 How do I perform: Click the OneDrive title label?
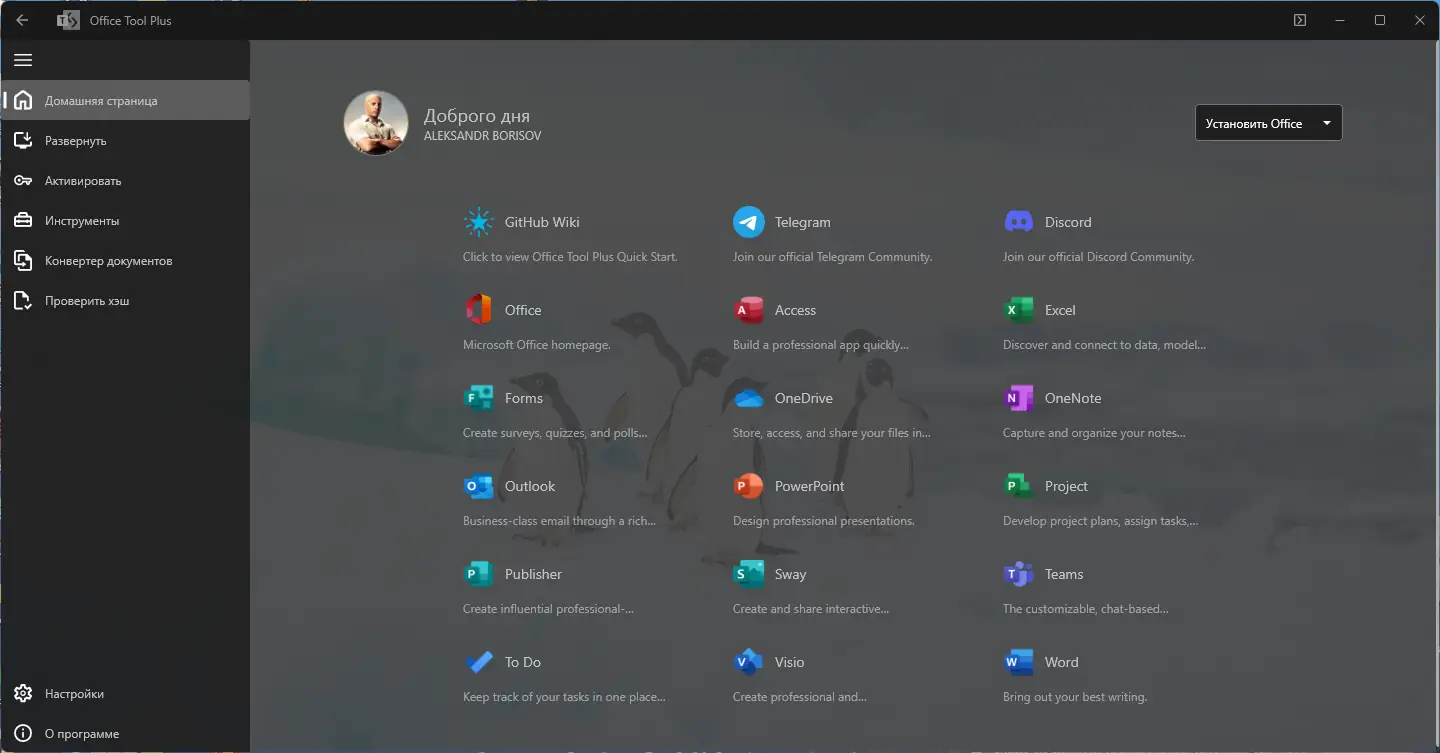tap(804, 398)
